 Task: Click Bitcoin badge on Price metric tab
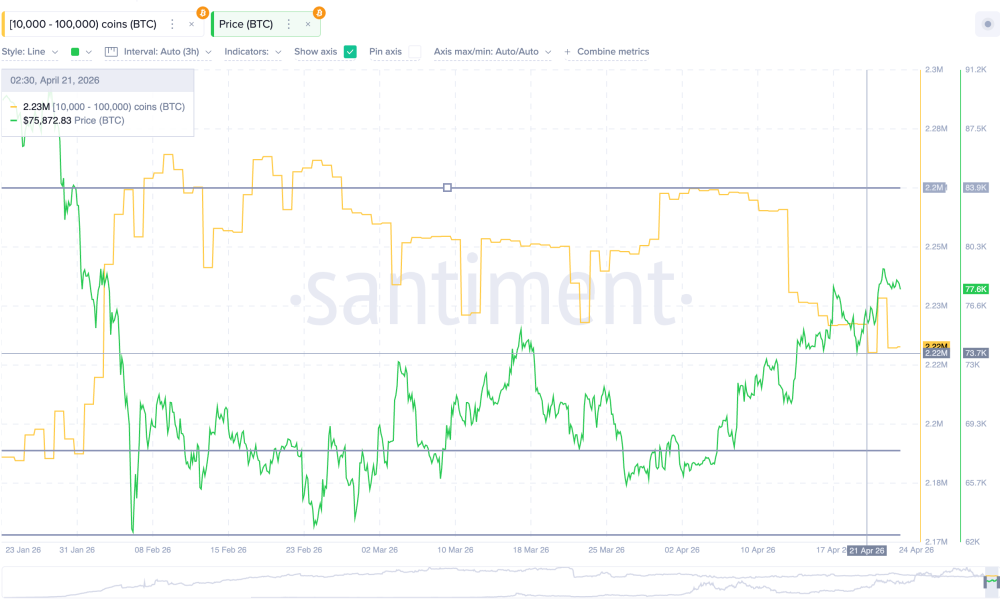(x=319, y=13)
